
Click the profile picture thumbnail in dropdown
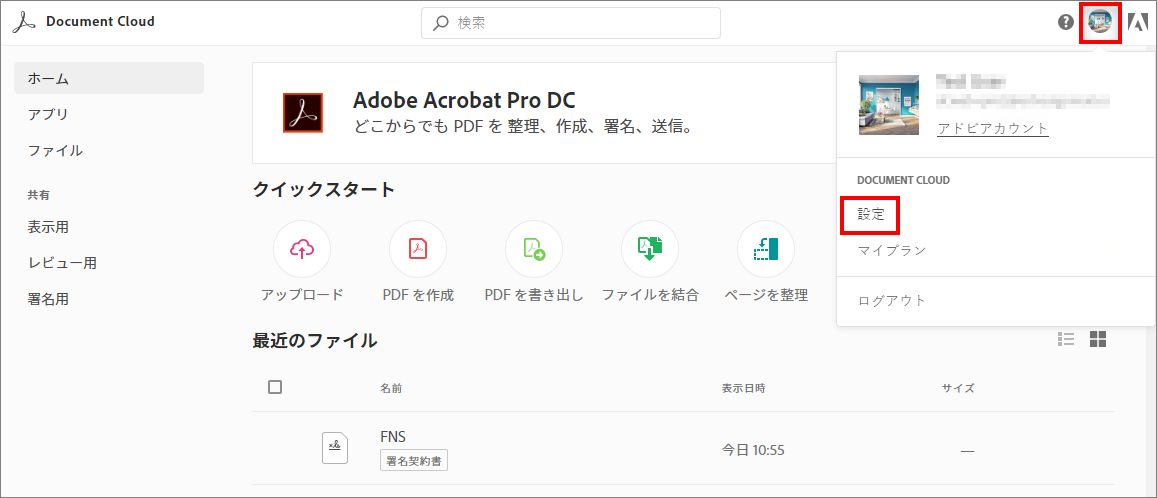coord(888,105)
